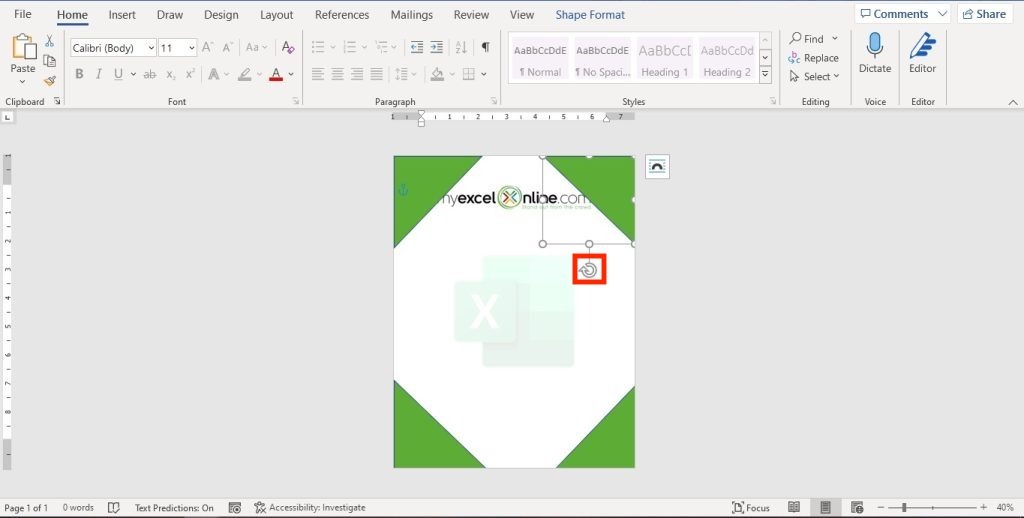1024x518 pixels.
Task: Open the font size dropdown
Action: [x=191, y=48]
